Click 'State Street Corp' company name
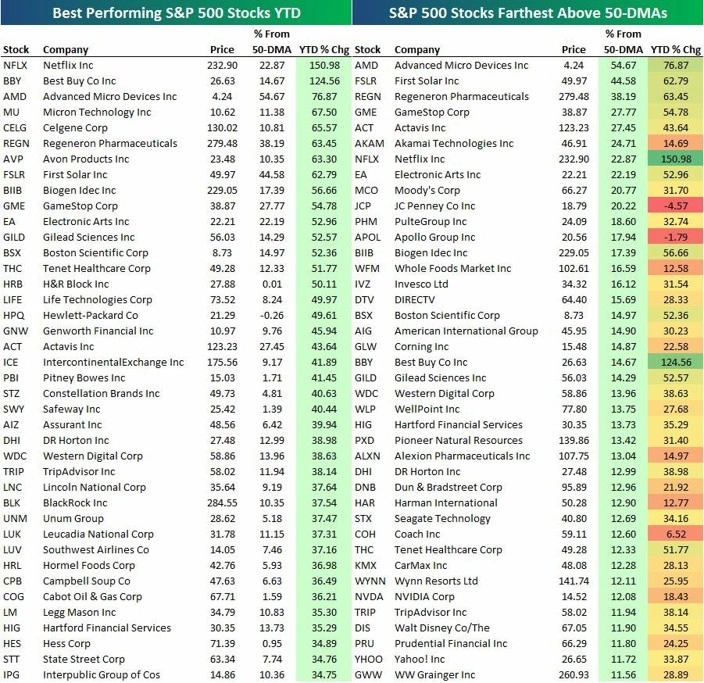This screenshot has width=704, height=683. point(84,659)
